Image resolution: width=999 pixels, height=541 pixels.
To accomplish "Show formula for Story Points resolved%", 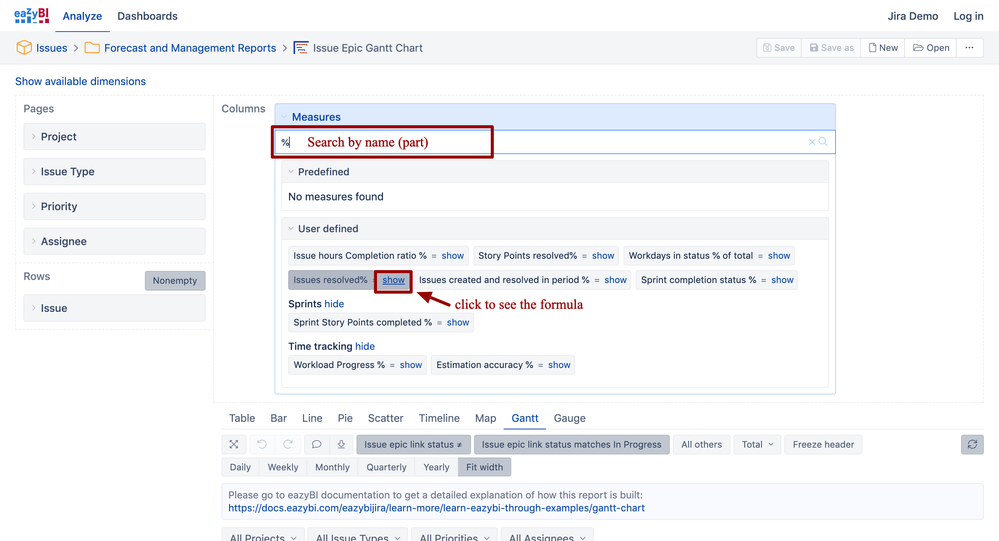I will tap(603, 256).
